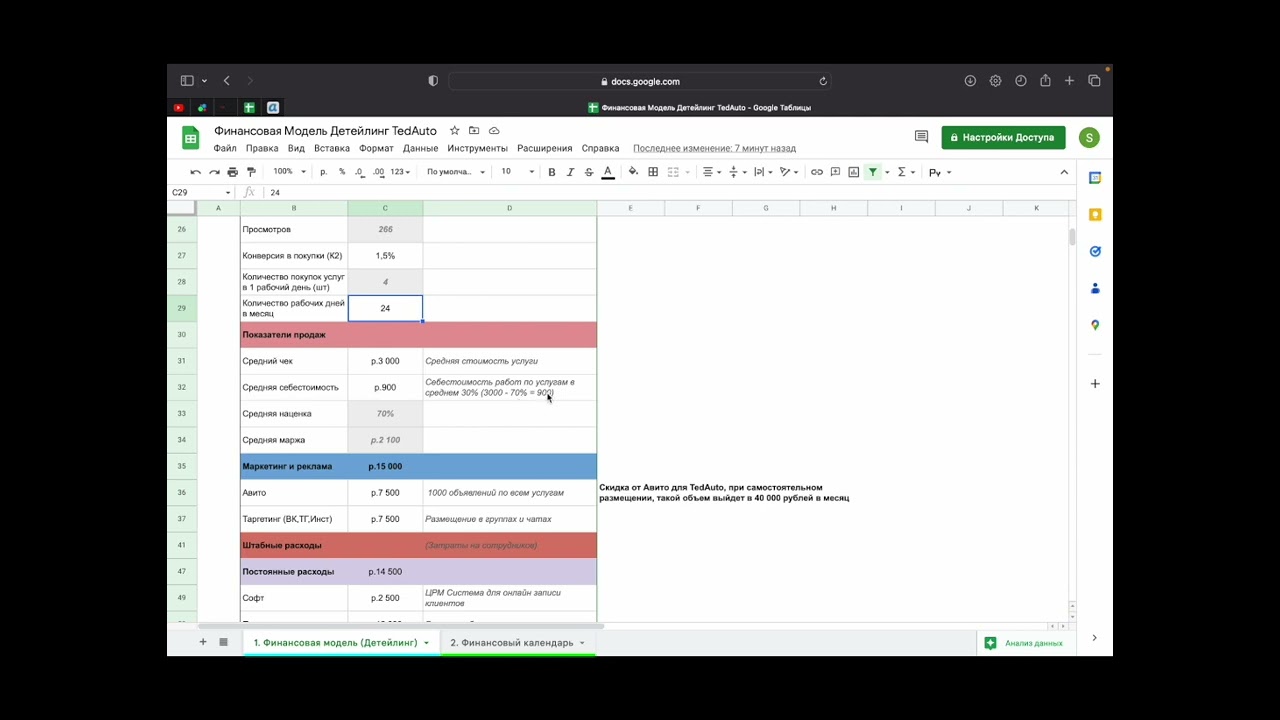Image resolution: width=1280 pixels, height=720 pixels.
Task: Open the Формат menu
Action: 376,148
